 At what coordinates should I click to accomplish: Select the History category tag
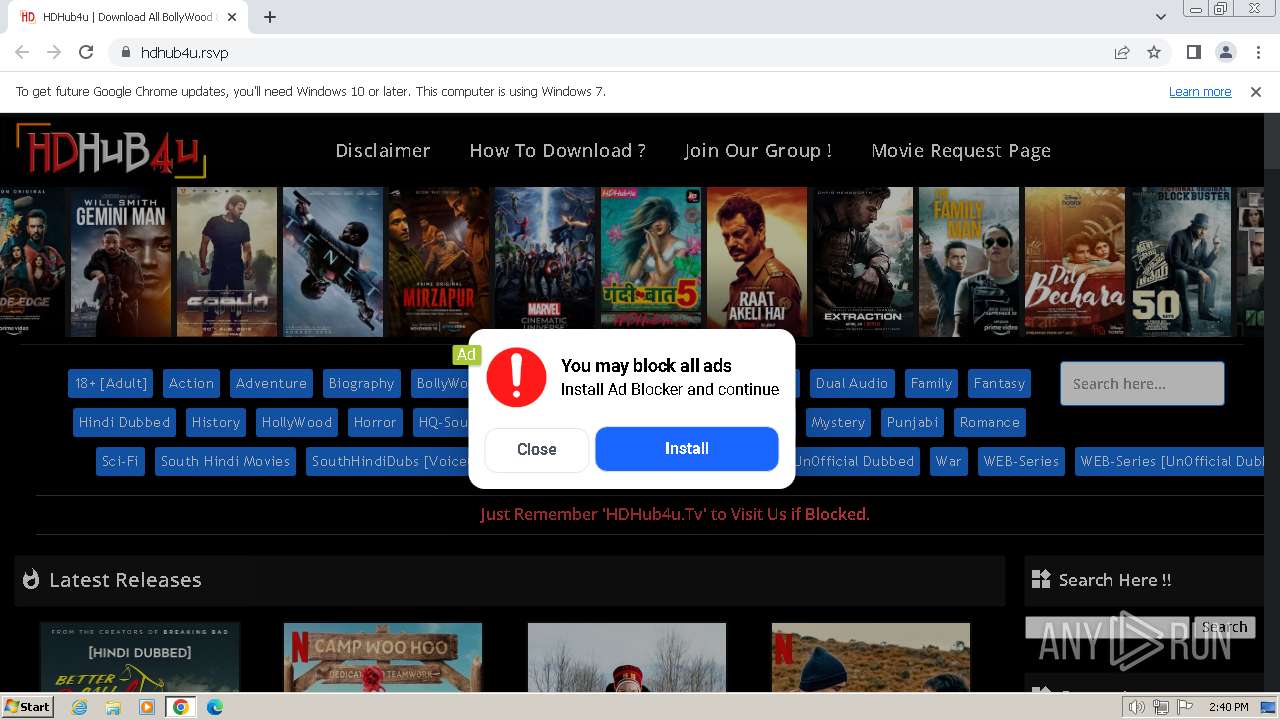216,422
